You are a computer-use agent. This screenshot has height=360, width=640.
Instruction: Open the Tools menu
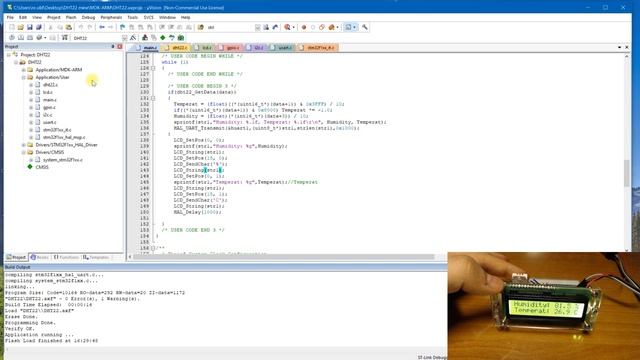coord(132,17)
